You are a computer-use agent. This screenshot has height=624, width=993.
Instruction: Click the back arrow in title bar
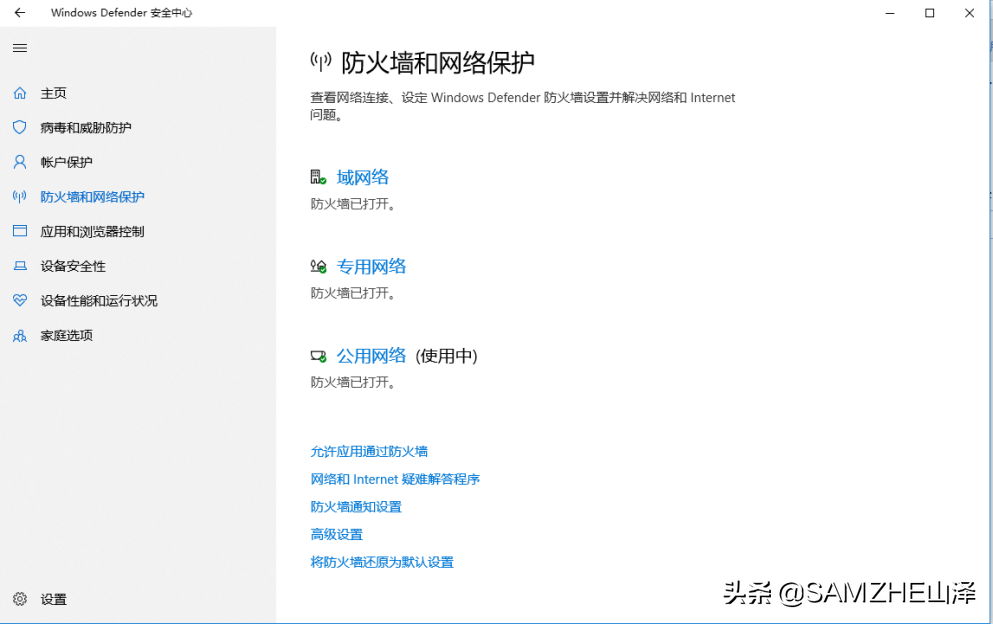pos(20,13)
